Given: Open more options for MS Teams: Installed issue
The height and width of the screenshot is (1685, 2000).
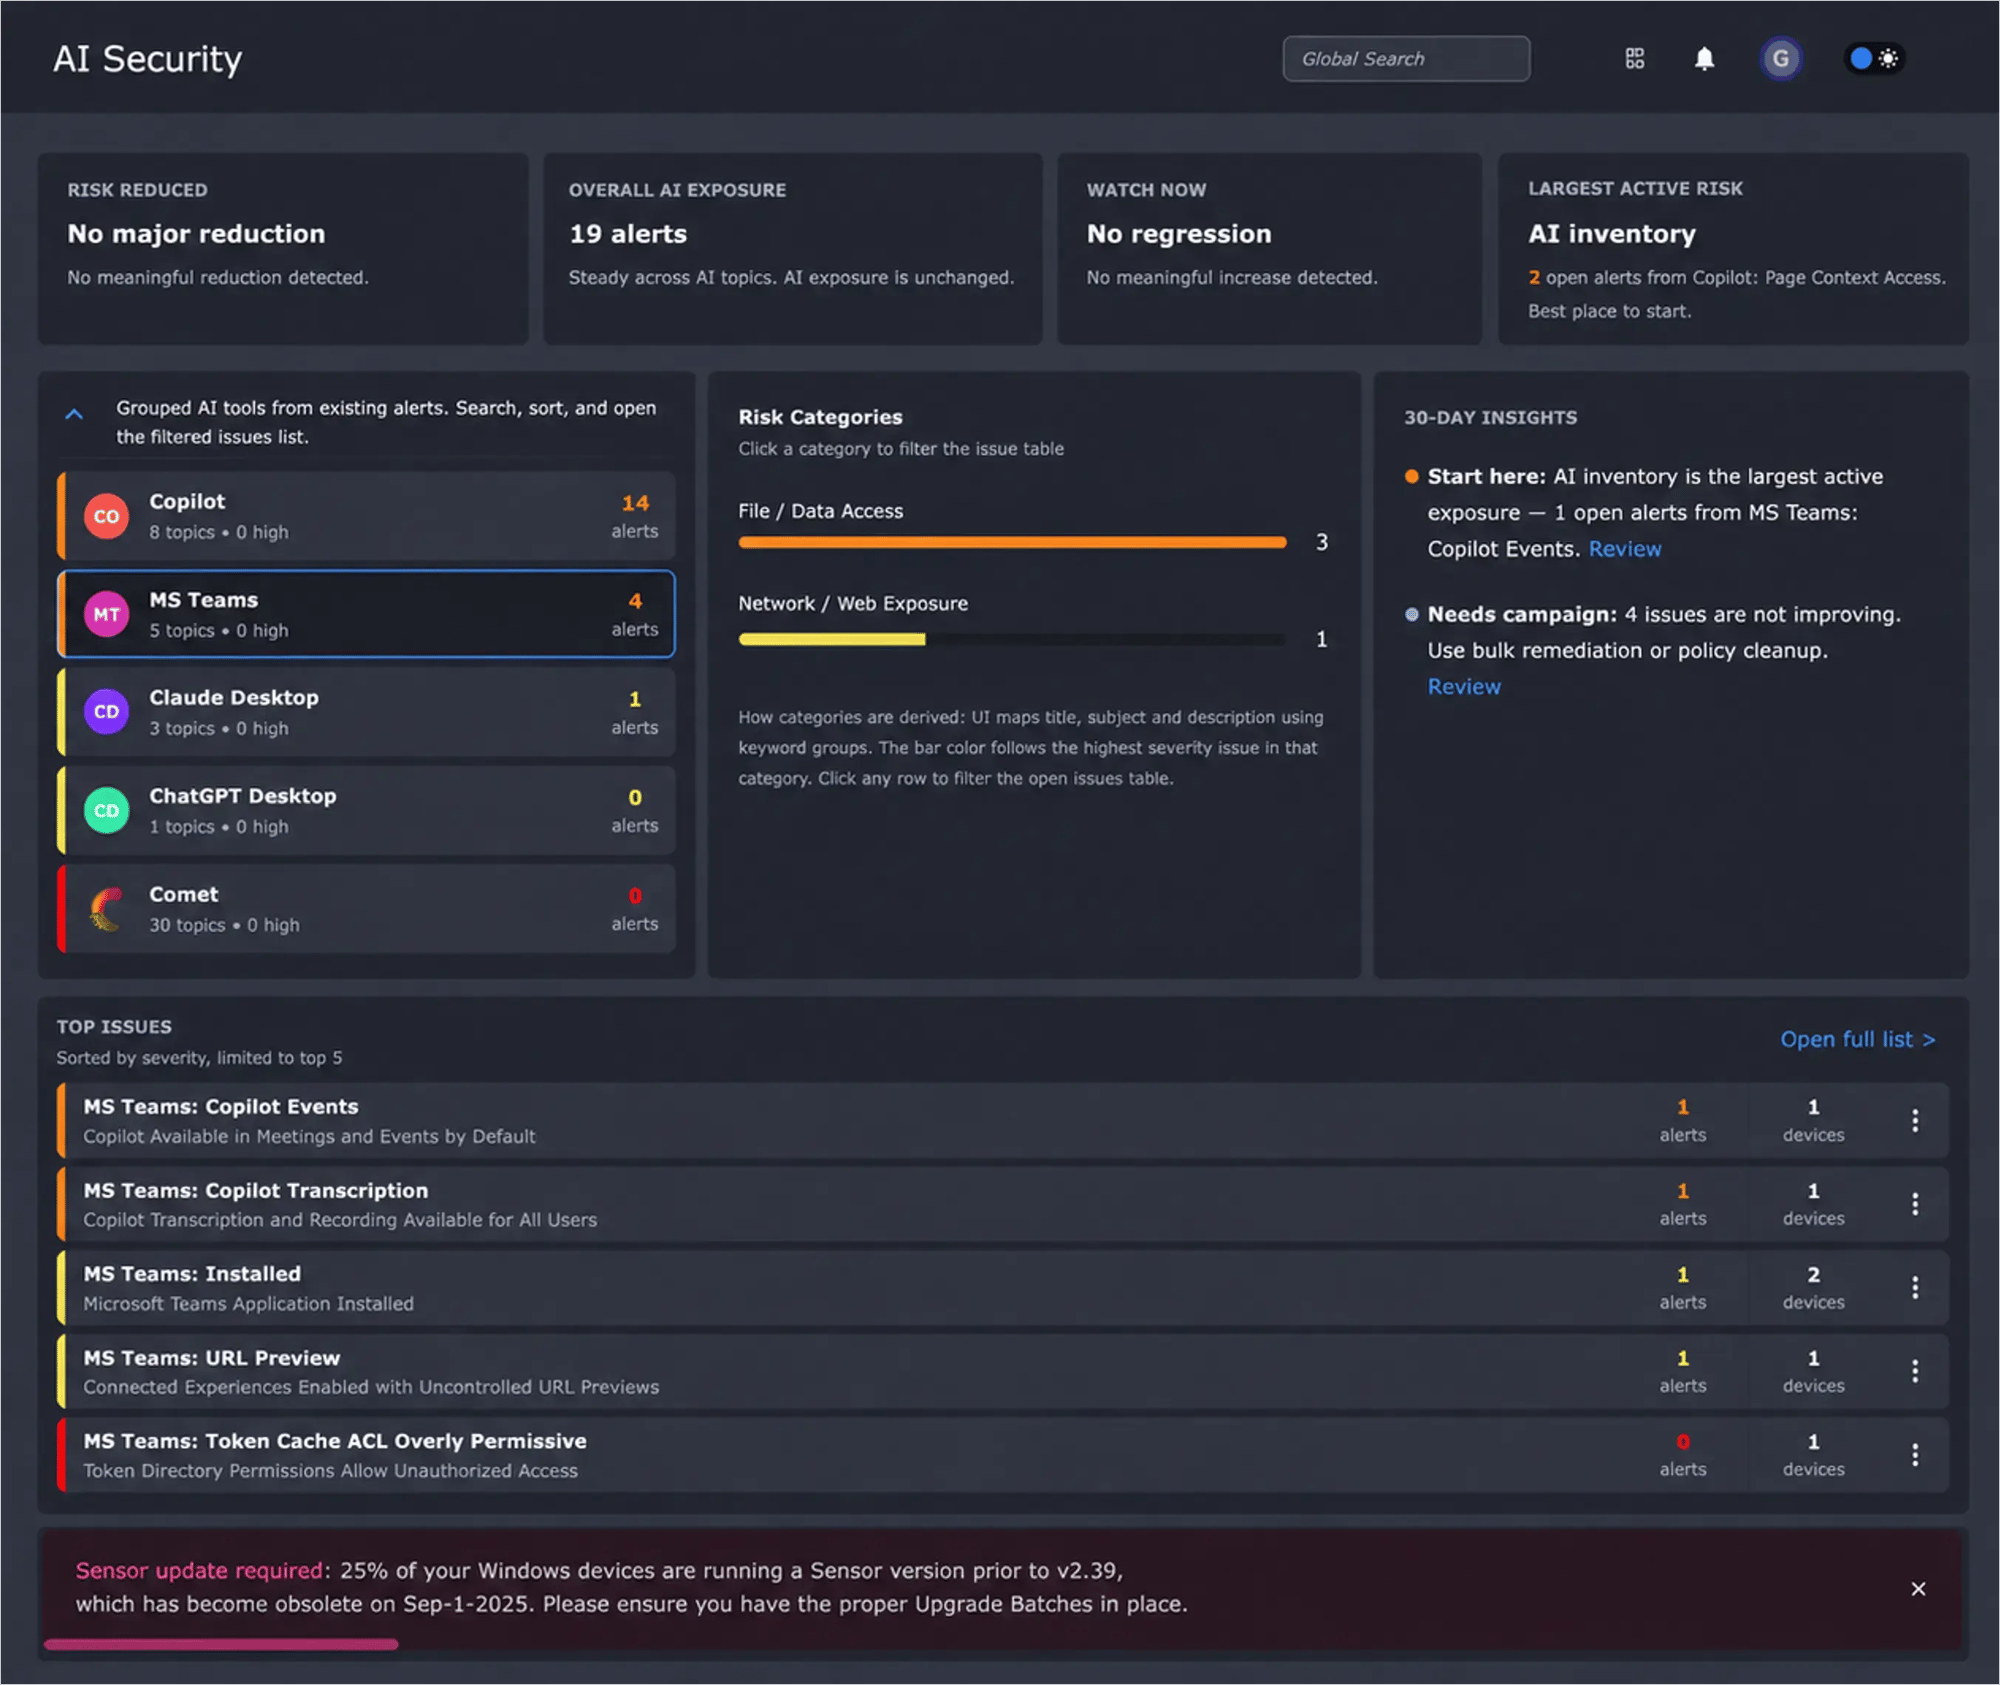Looking at the screenshot, I should 1915,1288.
